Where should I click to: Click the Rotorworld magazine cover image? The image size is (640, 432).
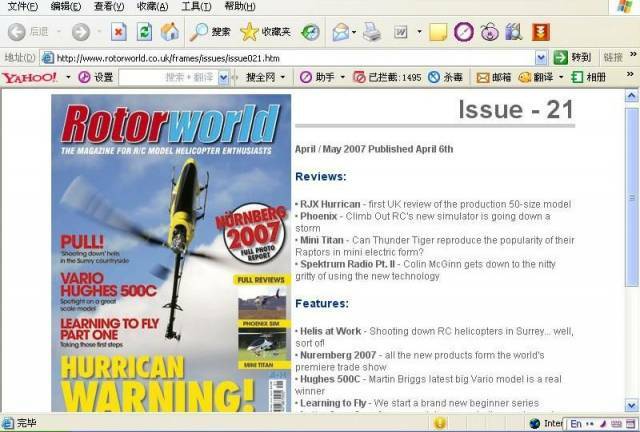coord(171,253)
